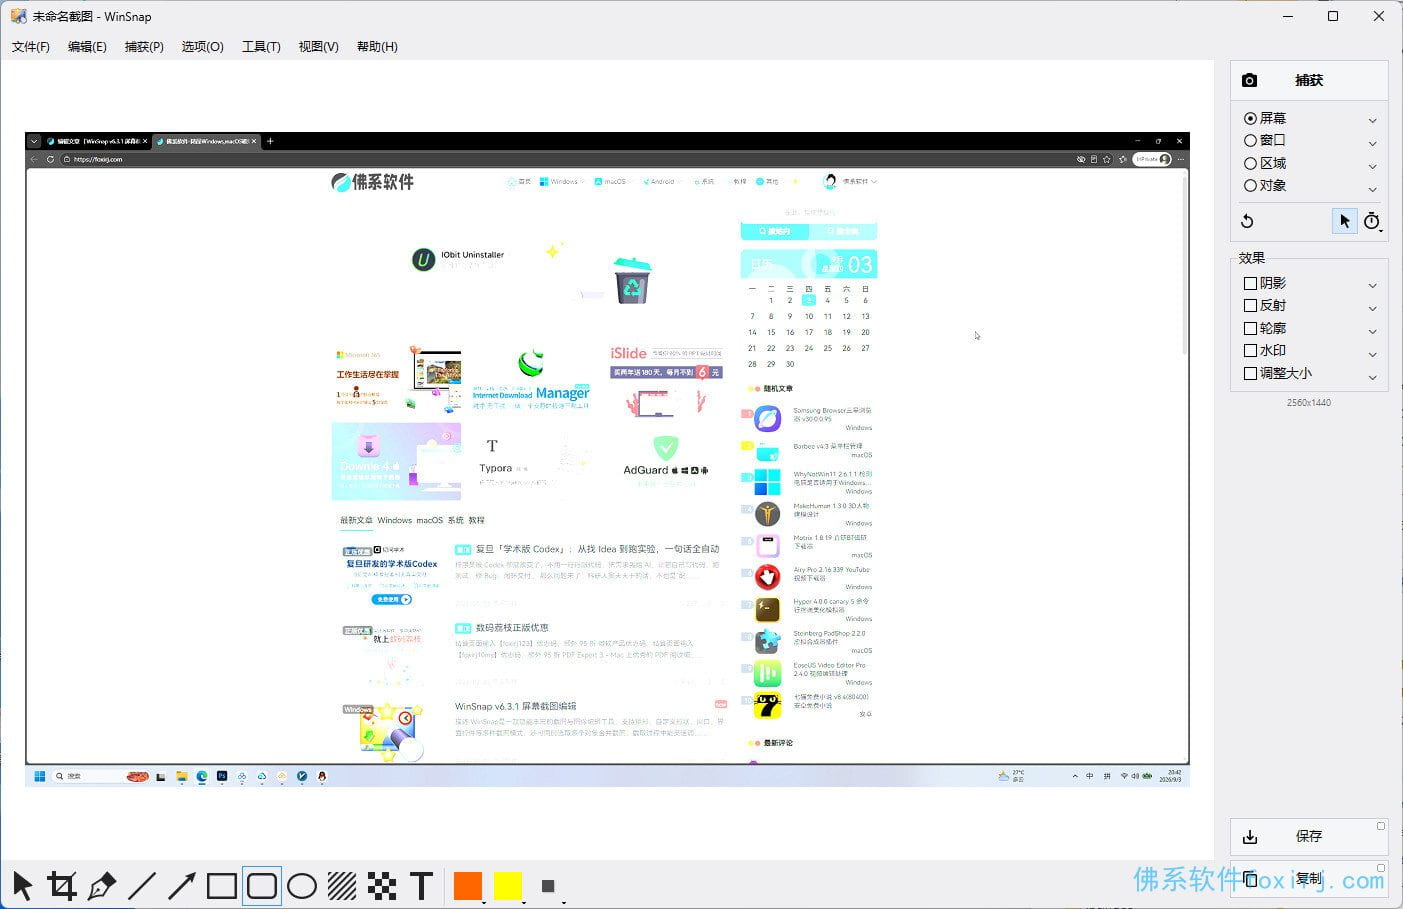1403x909 pixels.
Task: Click the camera 捕获 capture button
Action: pyautogui.click(x=1309, y=80)
